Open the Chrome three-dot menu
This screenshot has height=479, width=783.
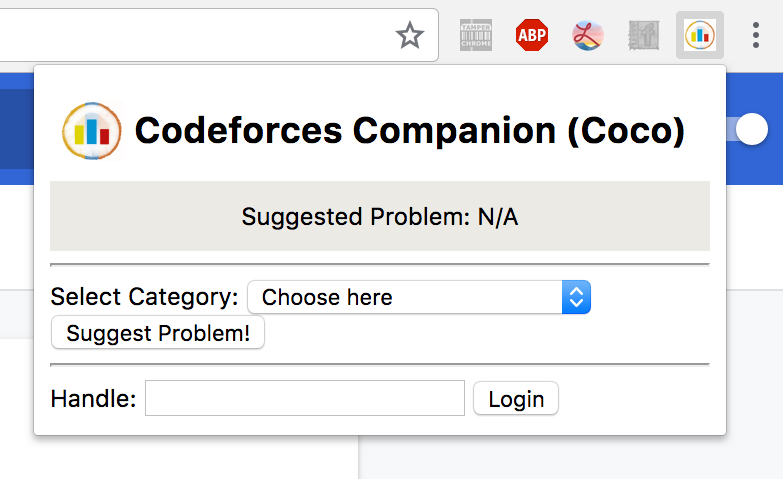756,35
